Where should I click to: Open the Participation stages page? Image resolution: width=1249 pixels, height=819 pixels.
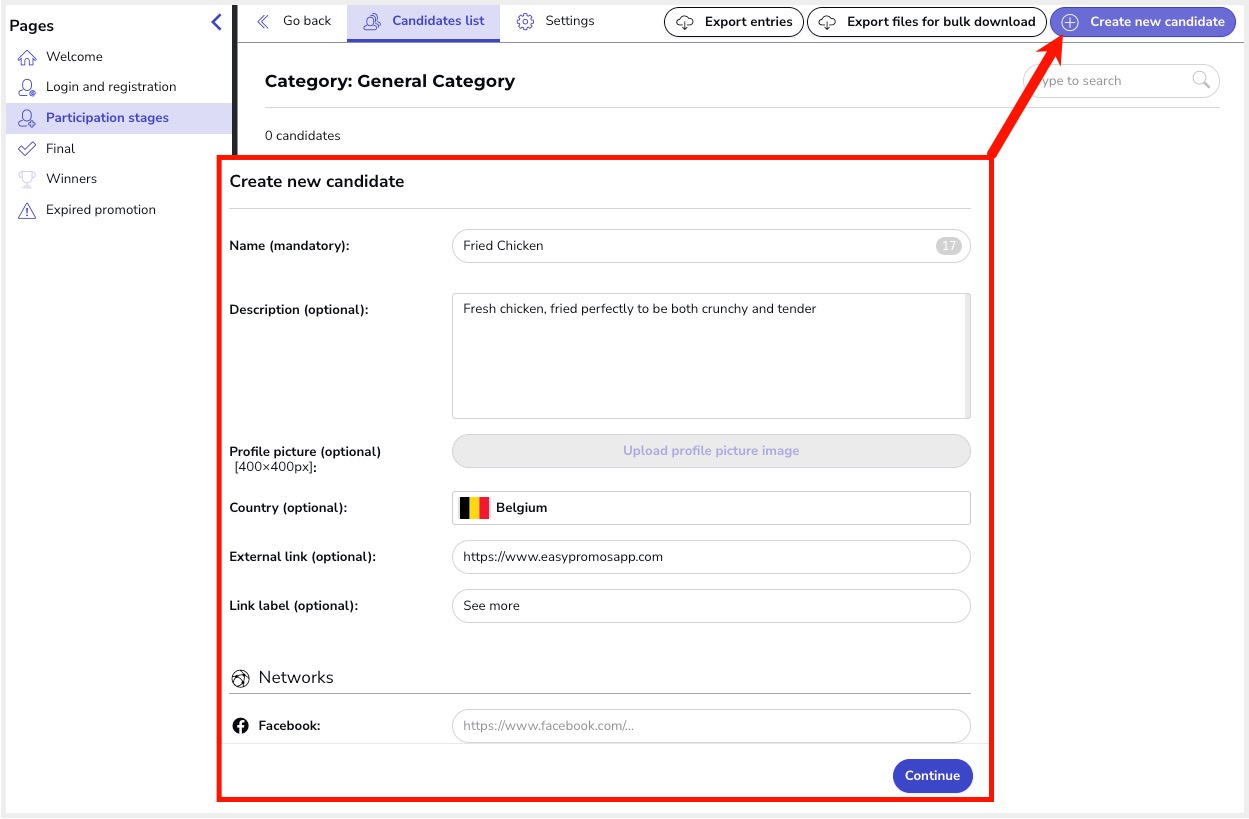107,118
